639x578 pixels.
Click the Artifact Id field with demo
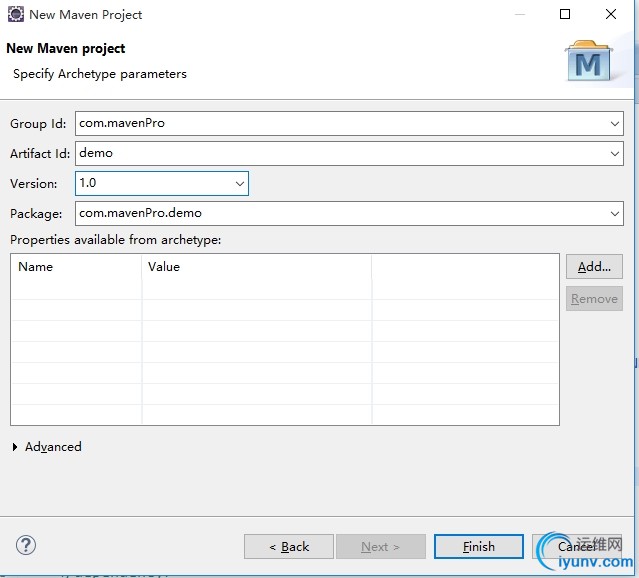(349, 154)
